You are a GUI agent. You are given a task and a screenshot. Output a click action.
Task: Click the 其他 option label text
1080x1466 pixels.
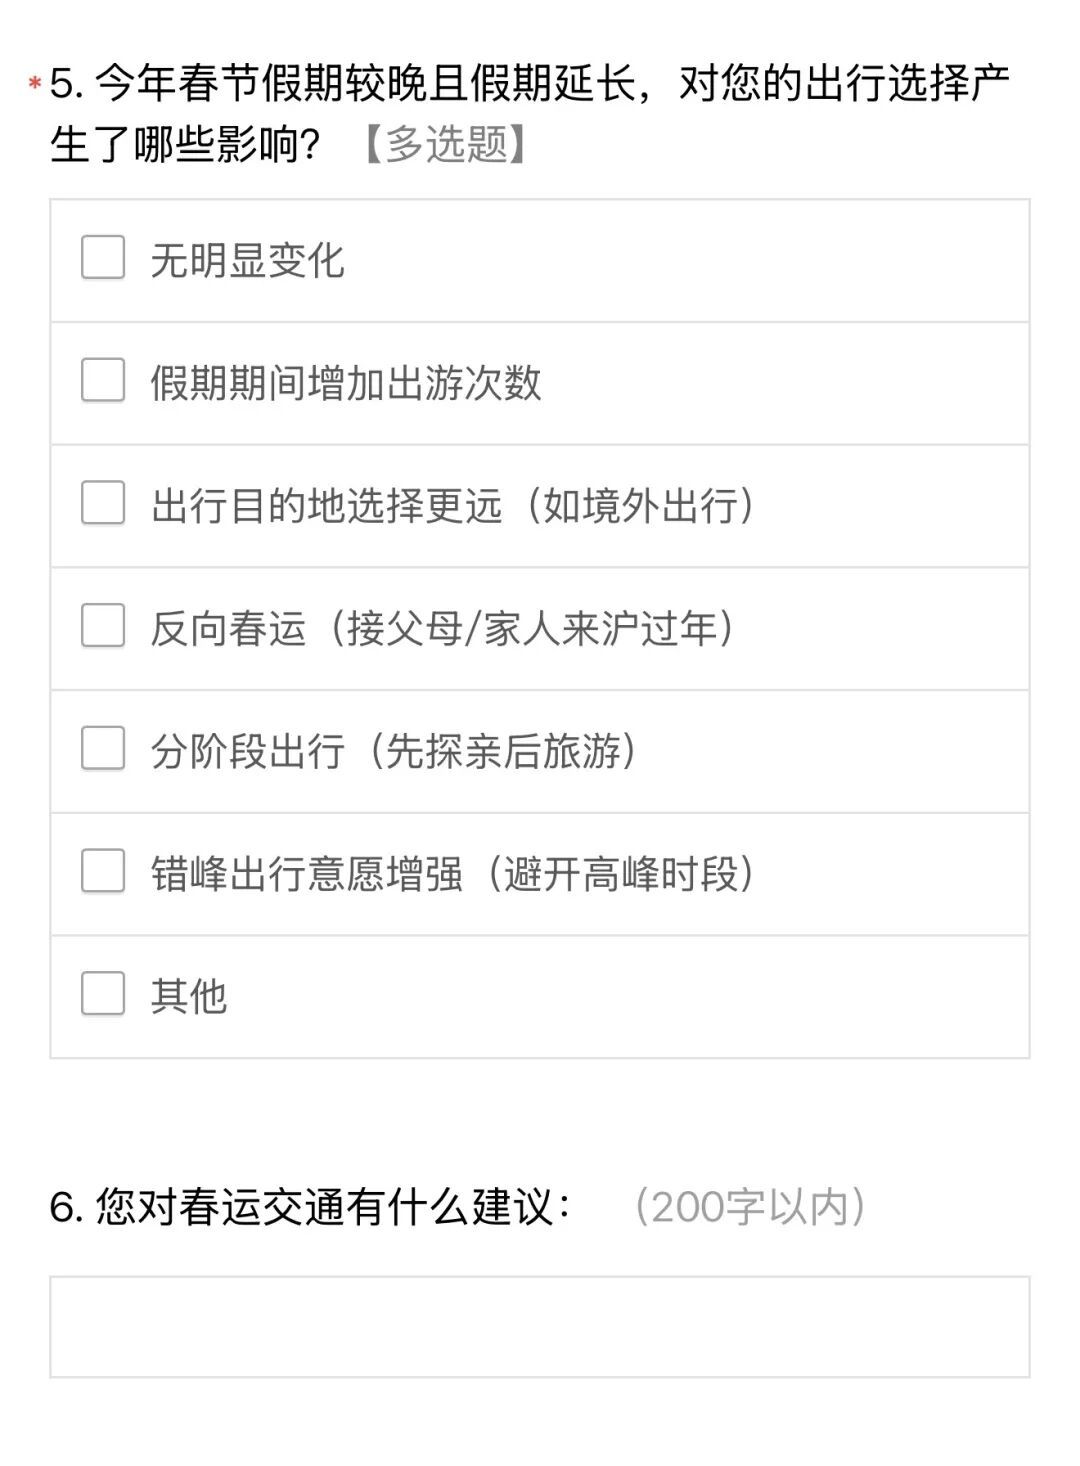click(189, 997)
